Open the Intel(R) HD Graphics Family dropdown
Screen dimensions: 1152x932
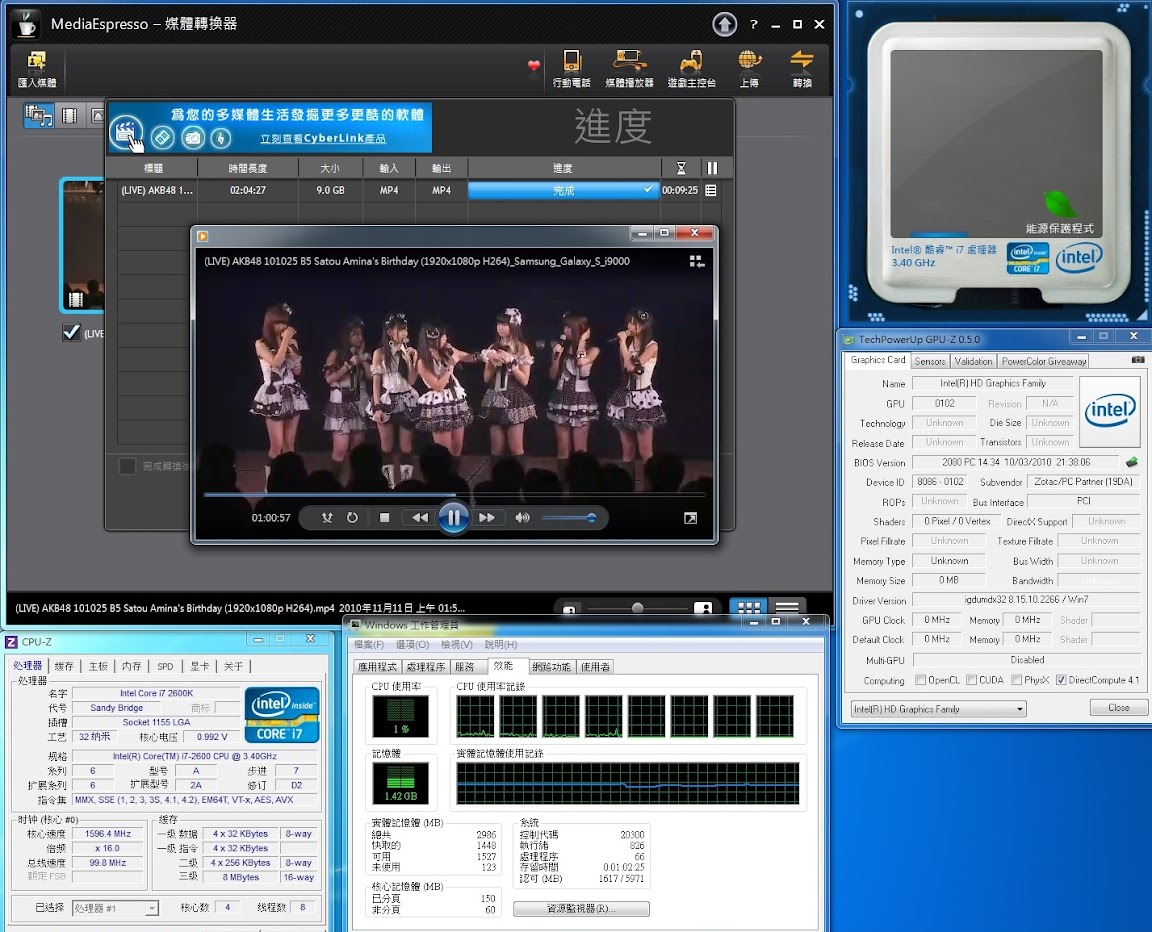point(938,709)
